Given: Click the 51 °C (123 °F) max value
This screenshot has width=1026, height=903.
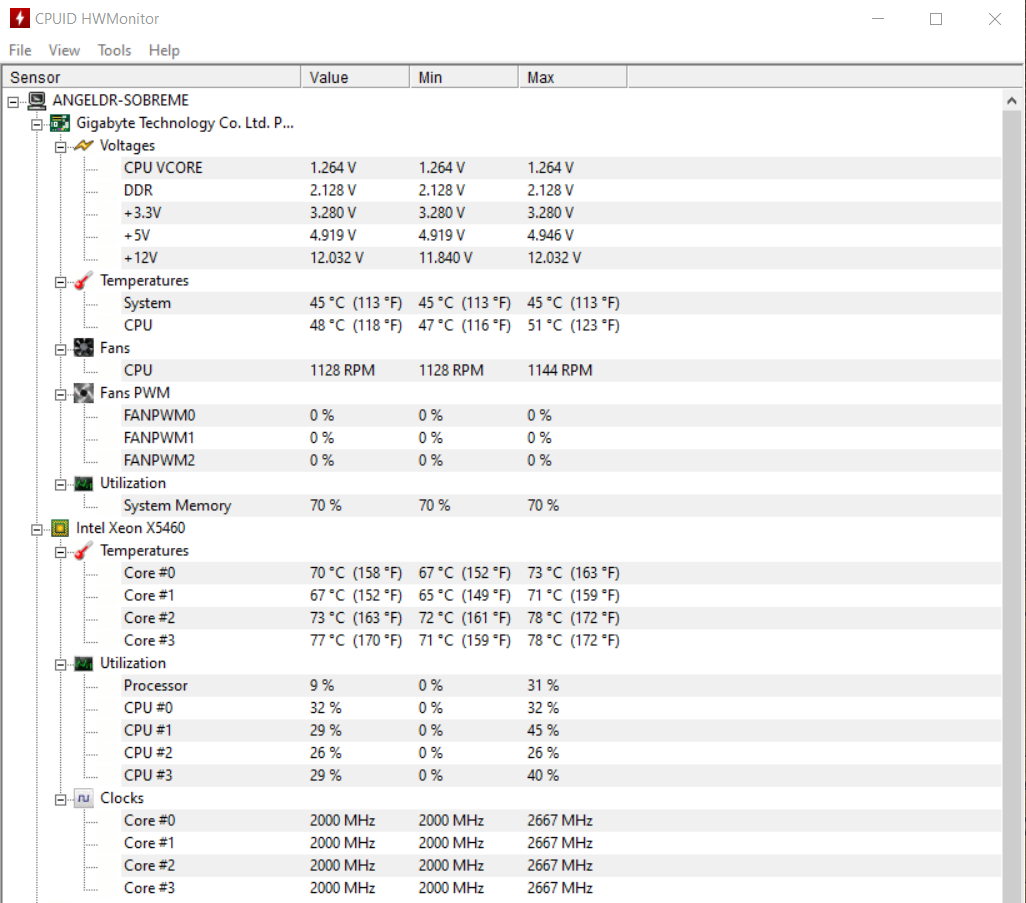Looking at the screenshot, I should point(573,325).
